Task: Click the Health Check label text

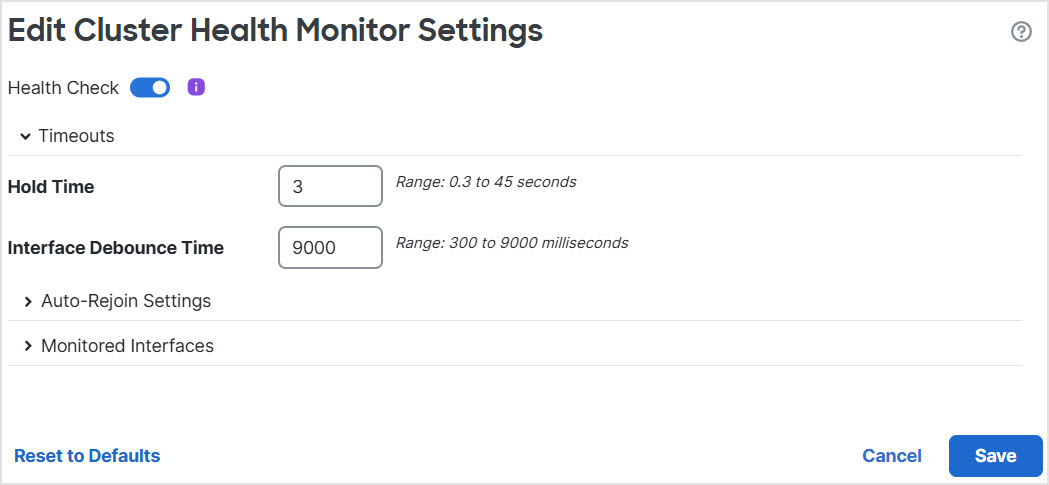Action: (63, 88)
